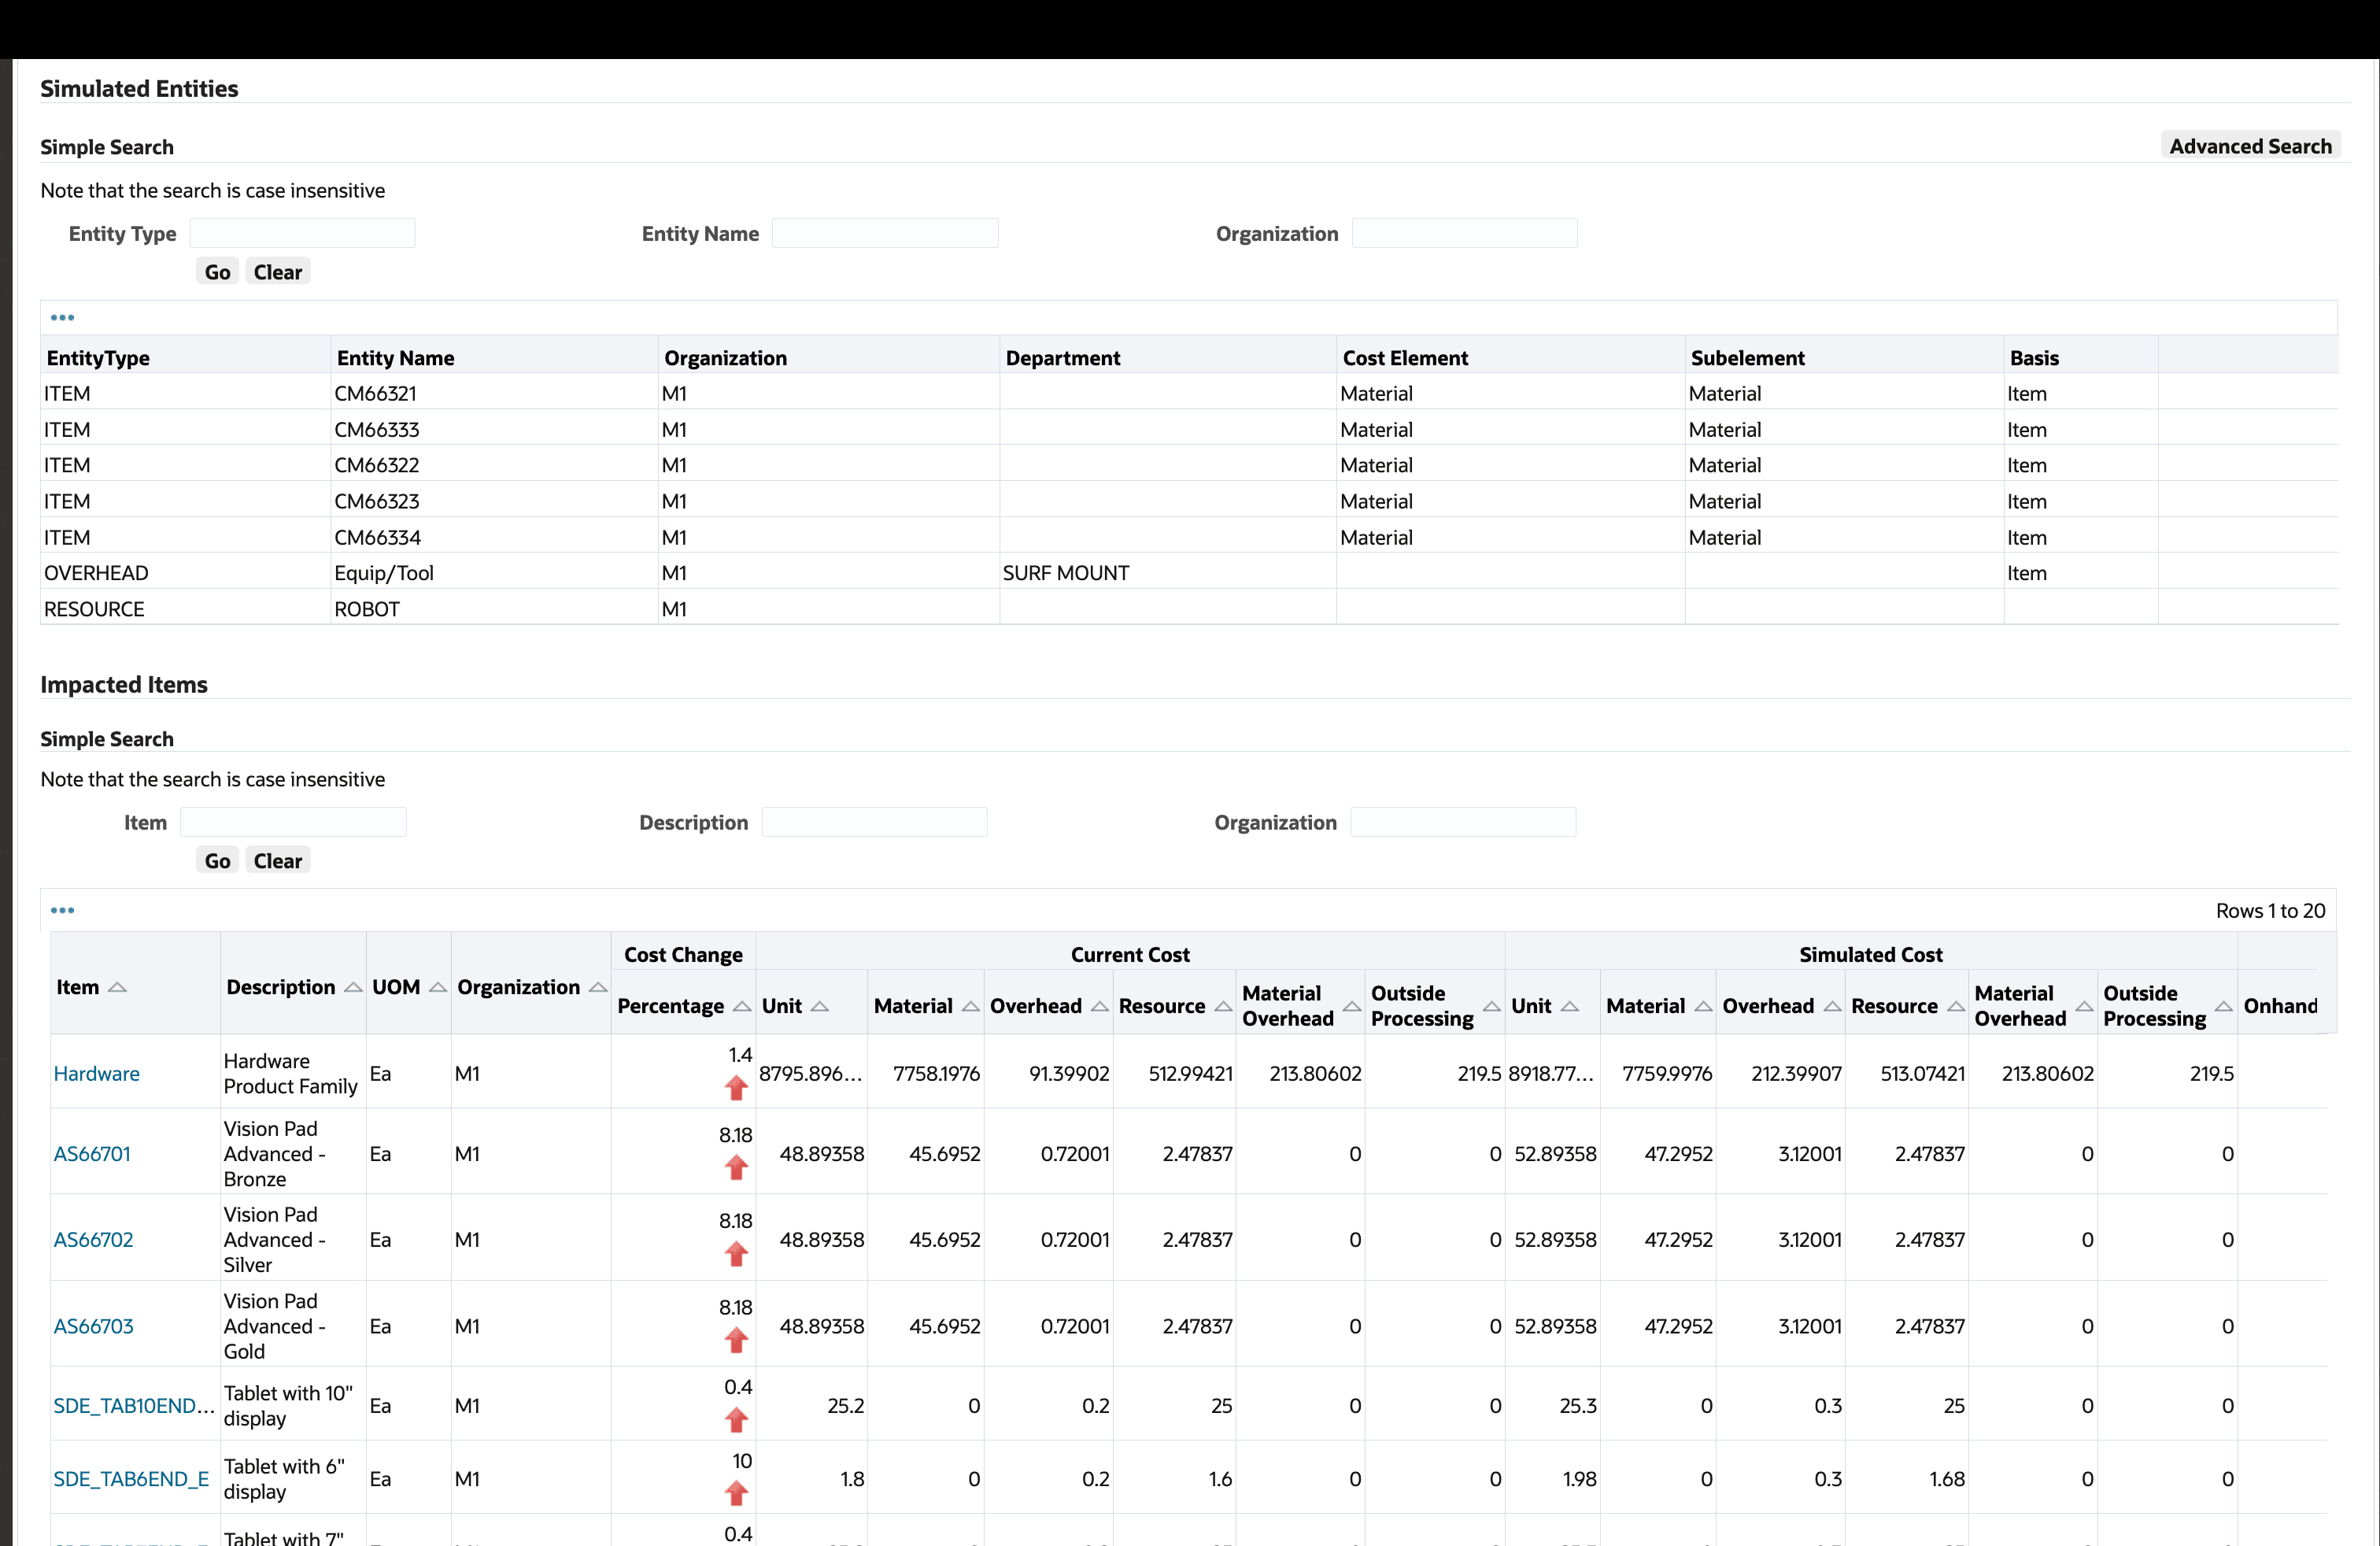Open table options dots above Simulated Entities table
This screenshot has width=2380, height=1546.
click(62, 317)
